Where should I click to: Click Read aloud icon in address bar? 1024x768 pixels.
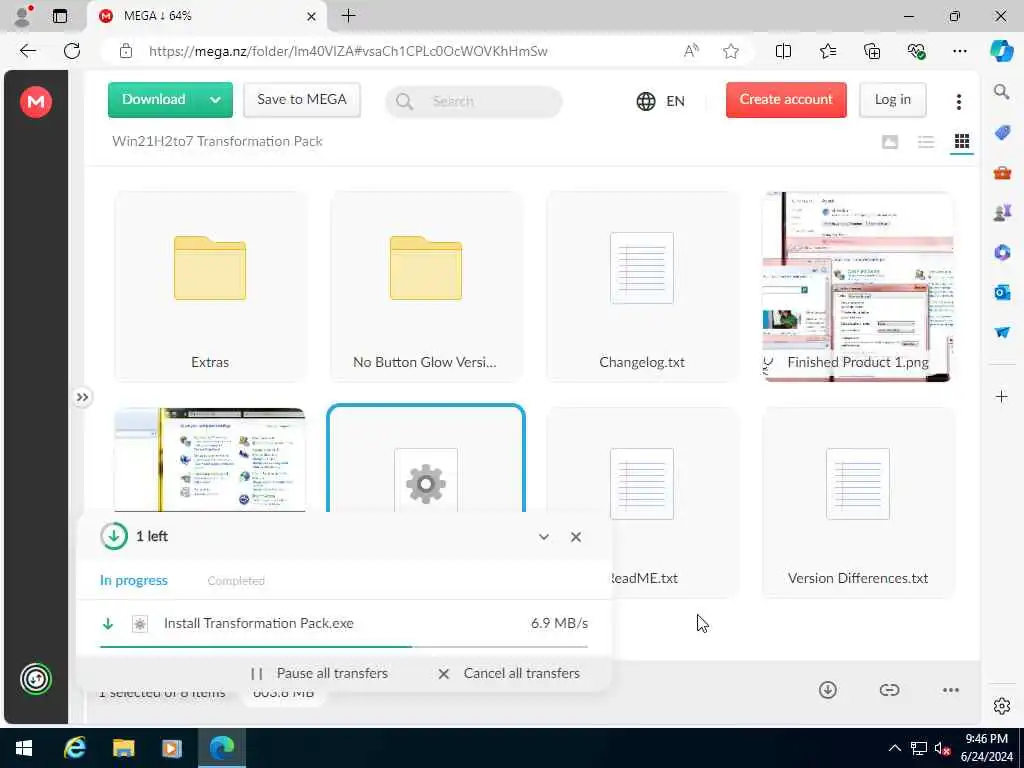tap(691, 51)
